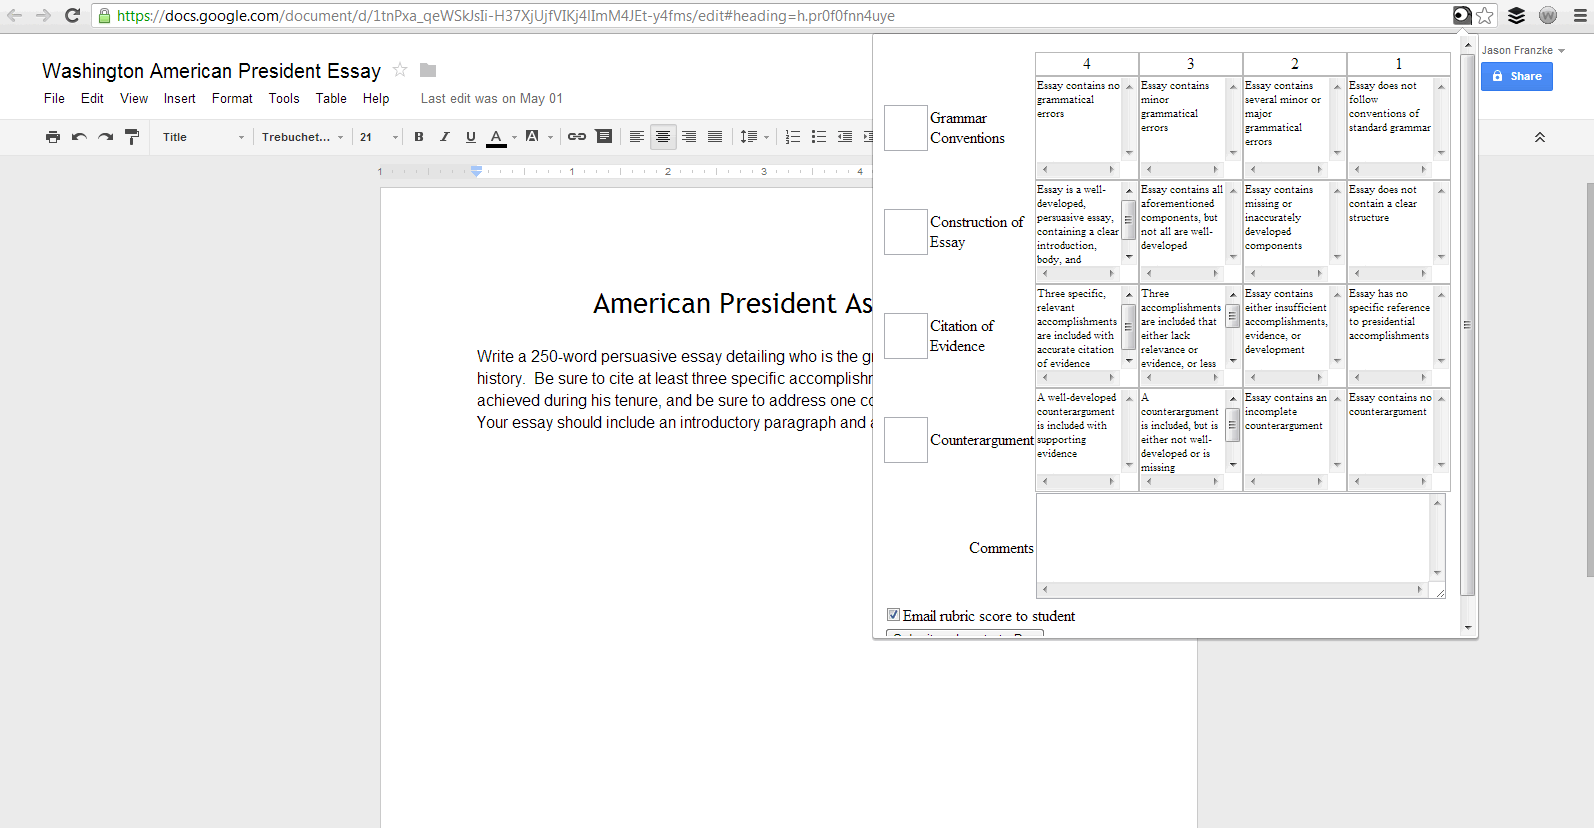This screenshot has height=828, width=1594.
Task: Open the View menu
Action: [x=134, y=98]
